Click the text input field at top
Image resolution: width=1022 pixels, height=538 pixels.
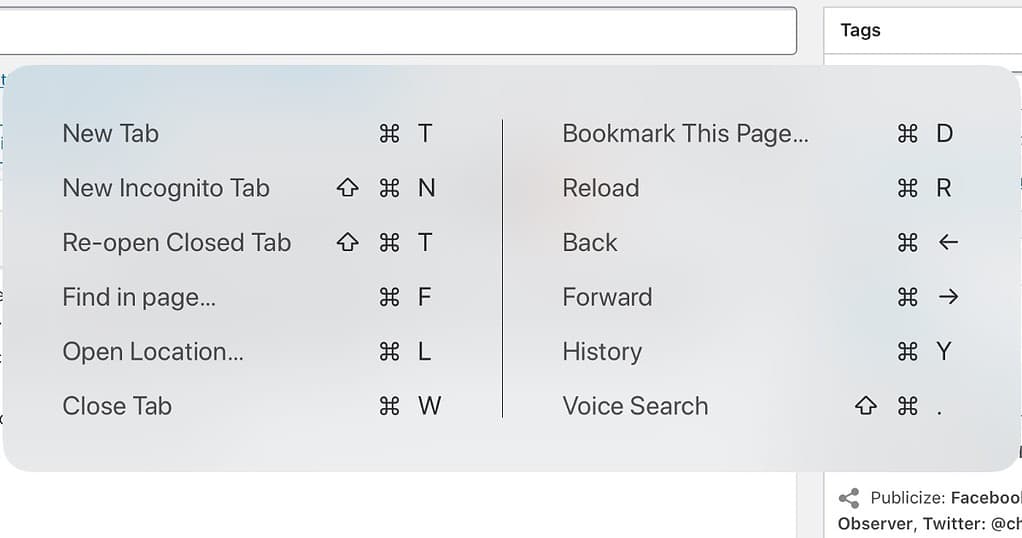(x=398, y=30)
